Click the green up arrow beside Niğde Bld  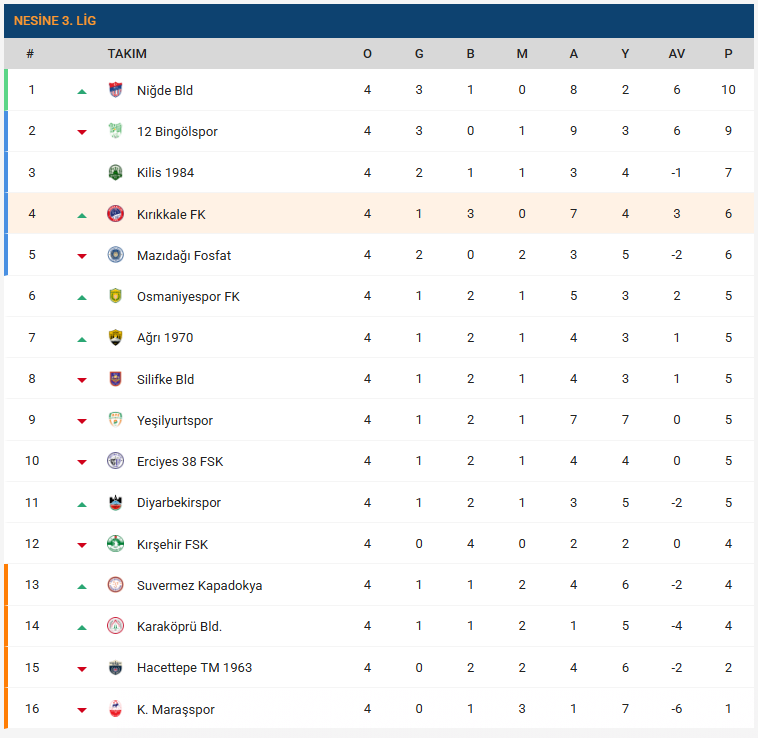pyautogui.click(x=82, y=91)
